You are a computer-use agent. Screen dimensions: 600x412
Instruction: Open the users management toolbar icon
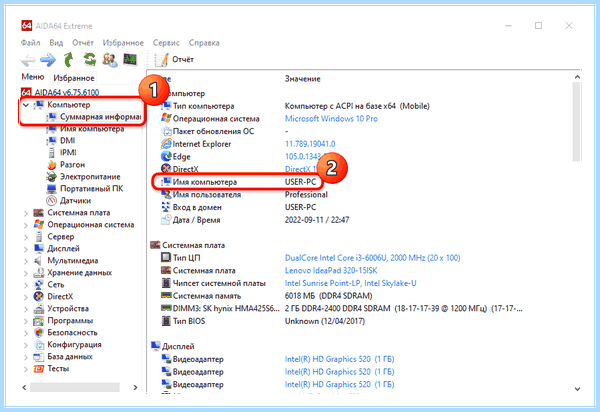[x=110, y=60]
